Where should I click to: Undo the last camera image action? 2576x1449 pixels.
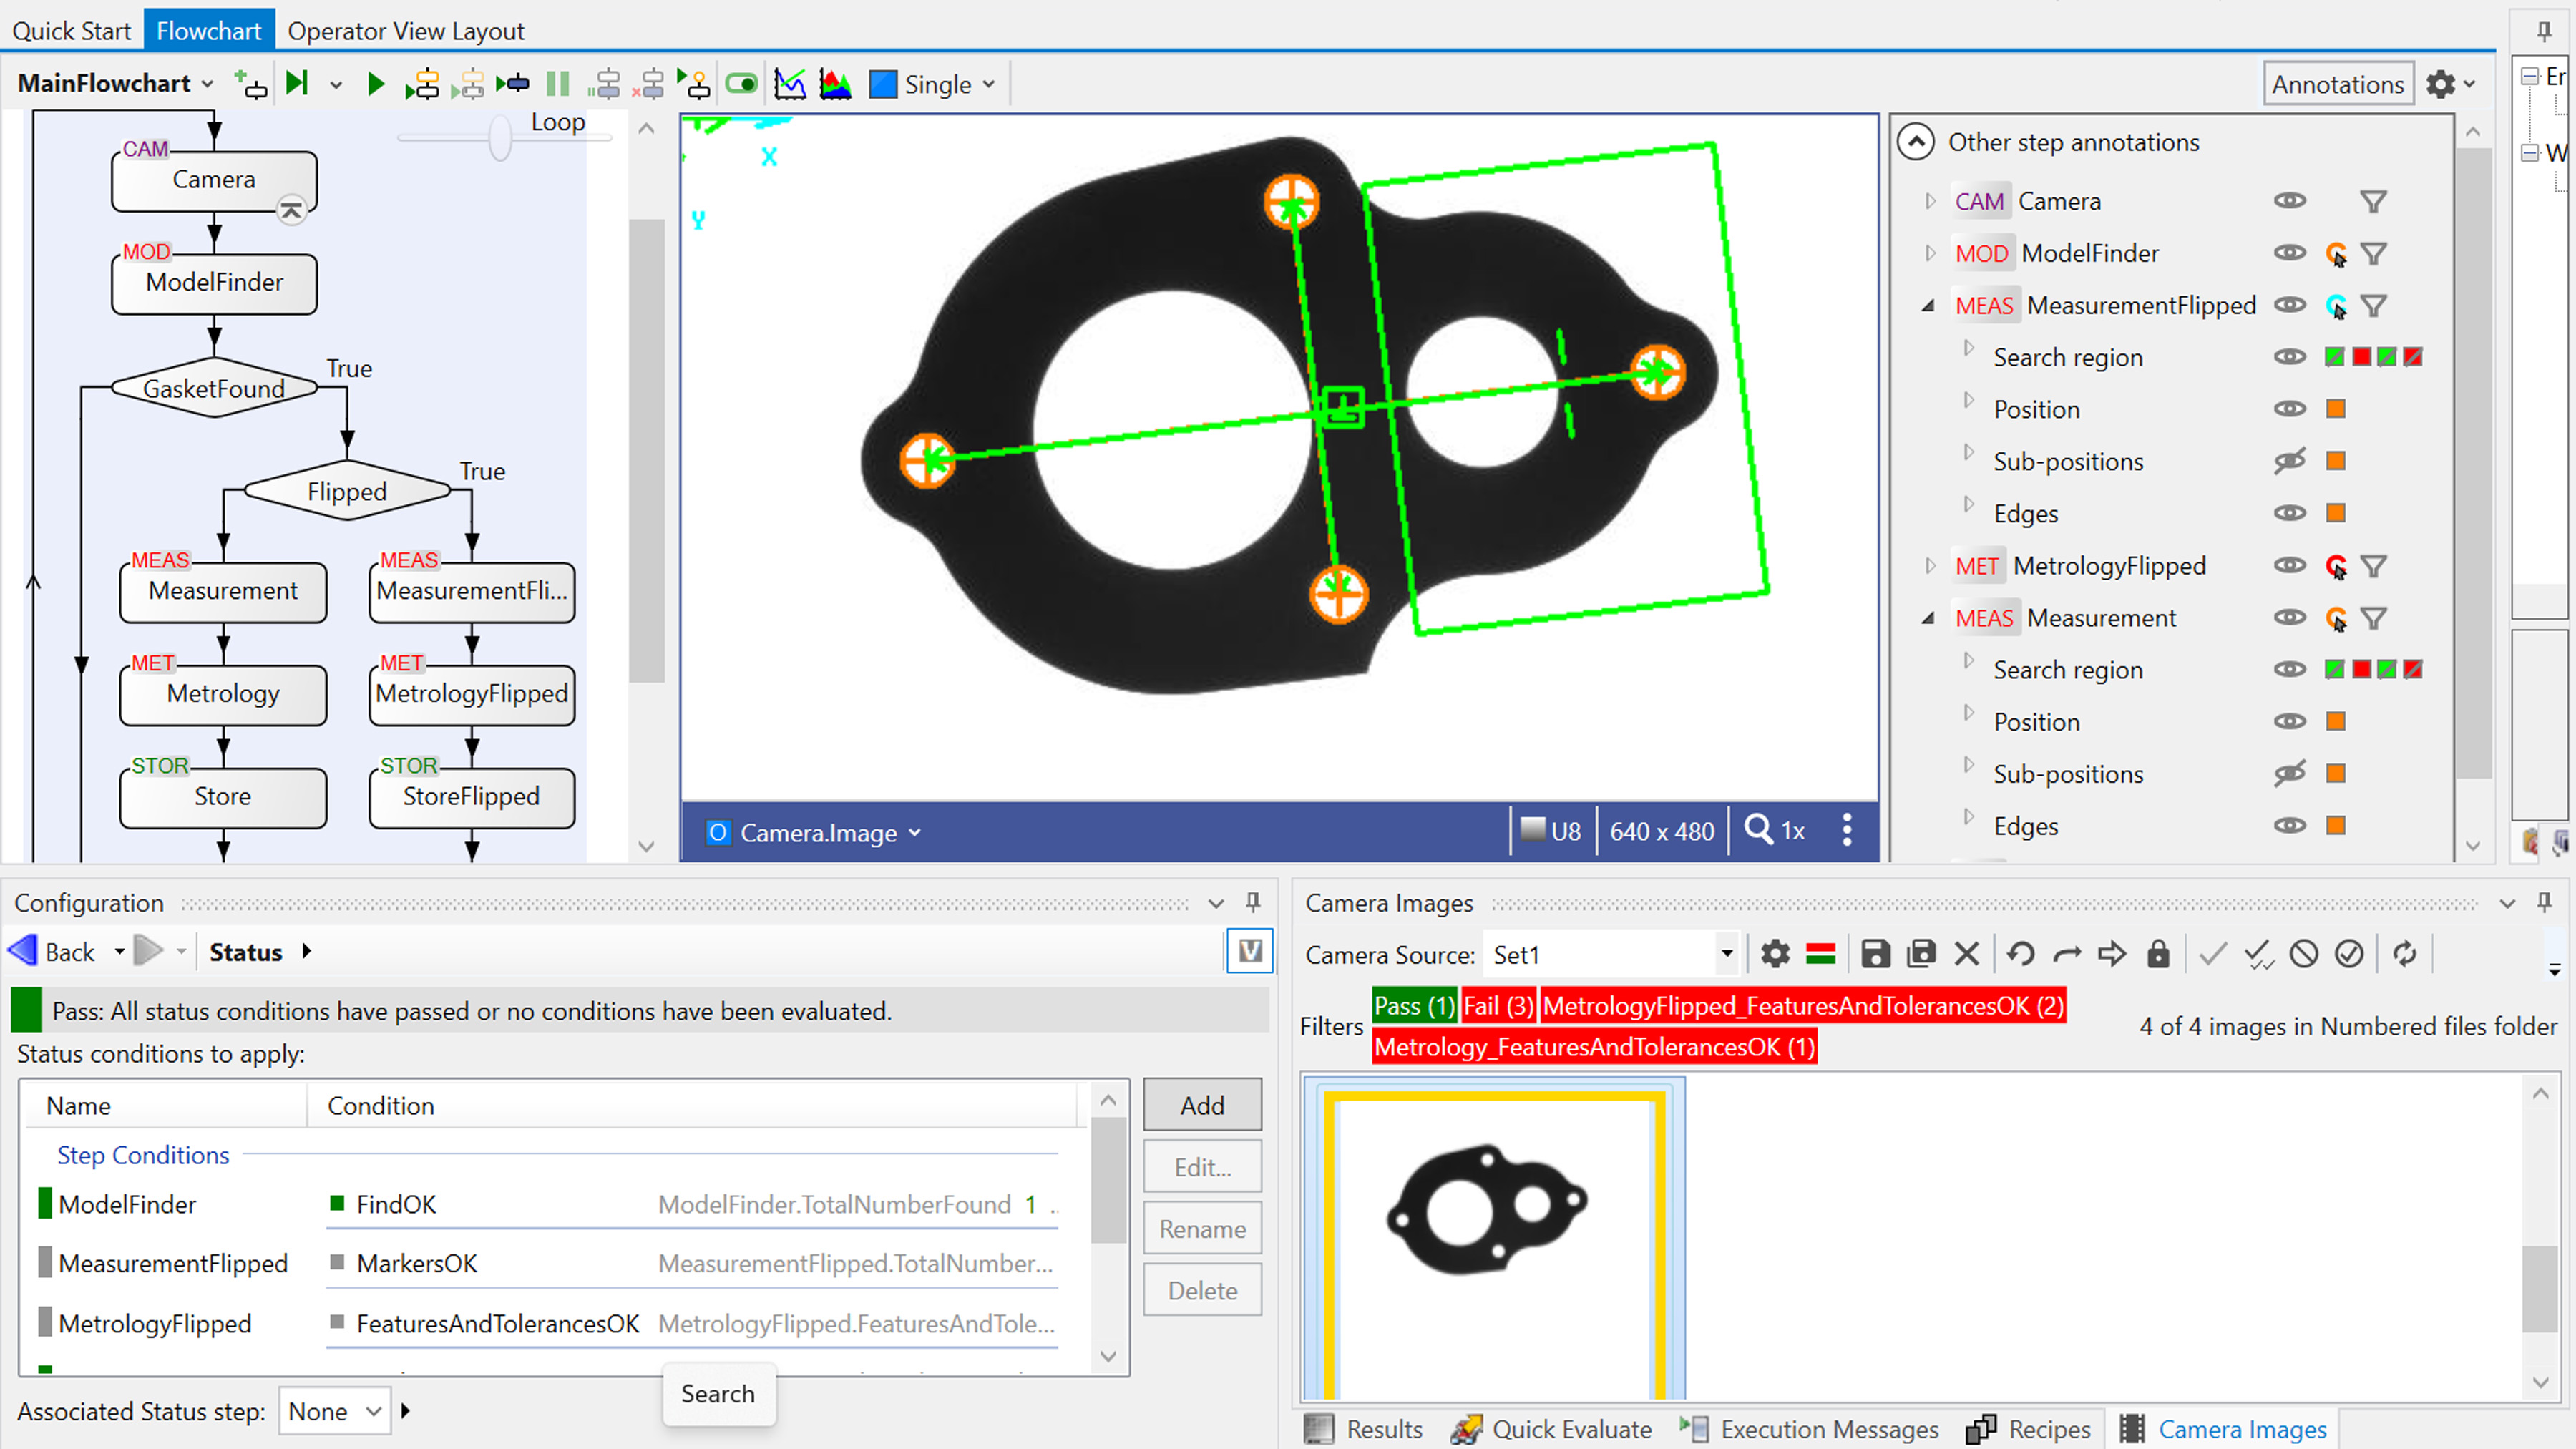[2020, 954]
